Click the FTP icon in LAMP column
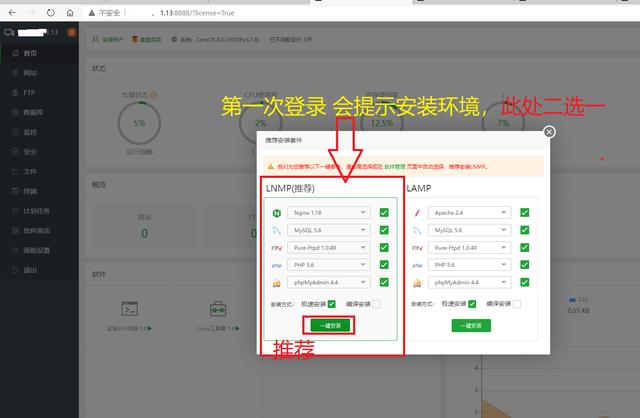The height and width of the screenshot is (418, 640). [417, 248]
